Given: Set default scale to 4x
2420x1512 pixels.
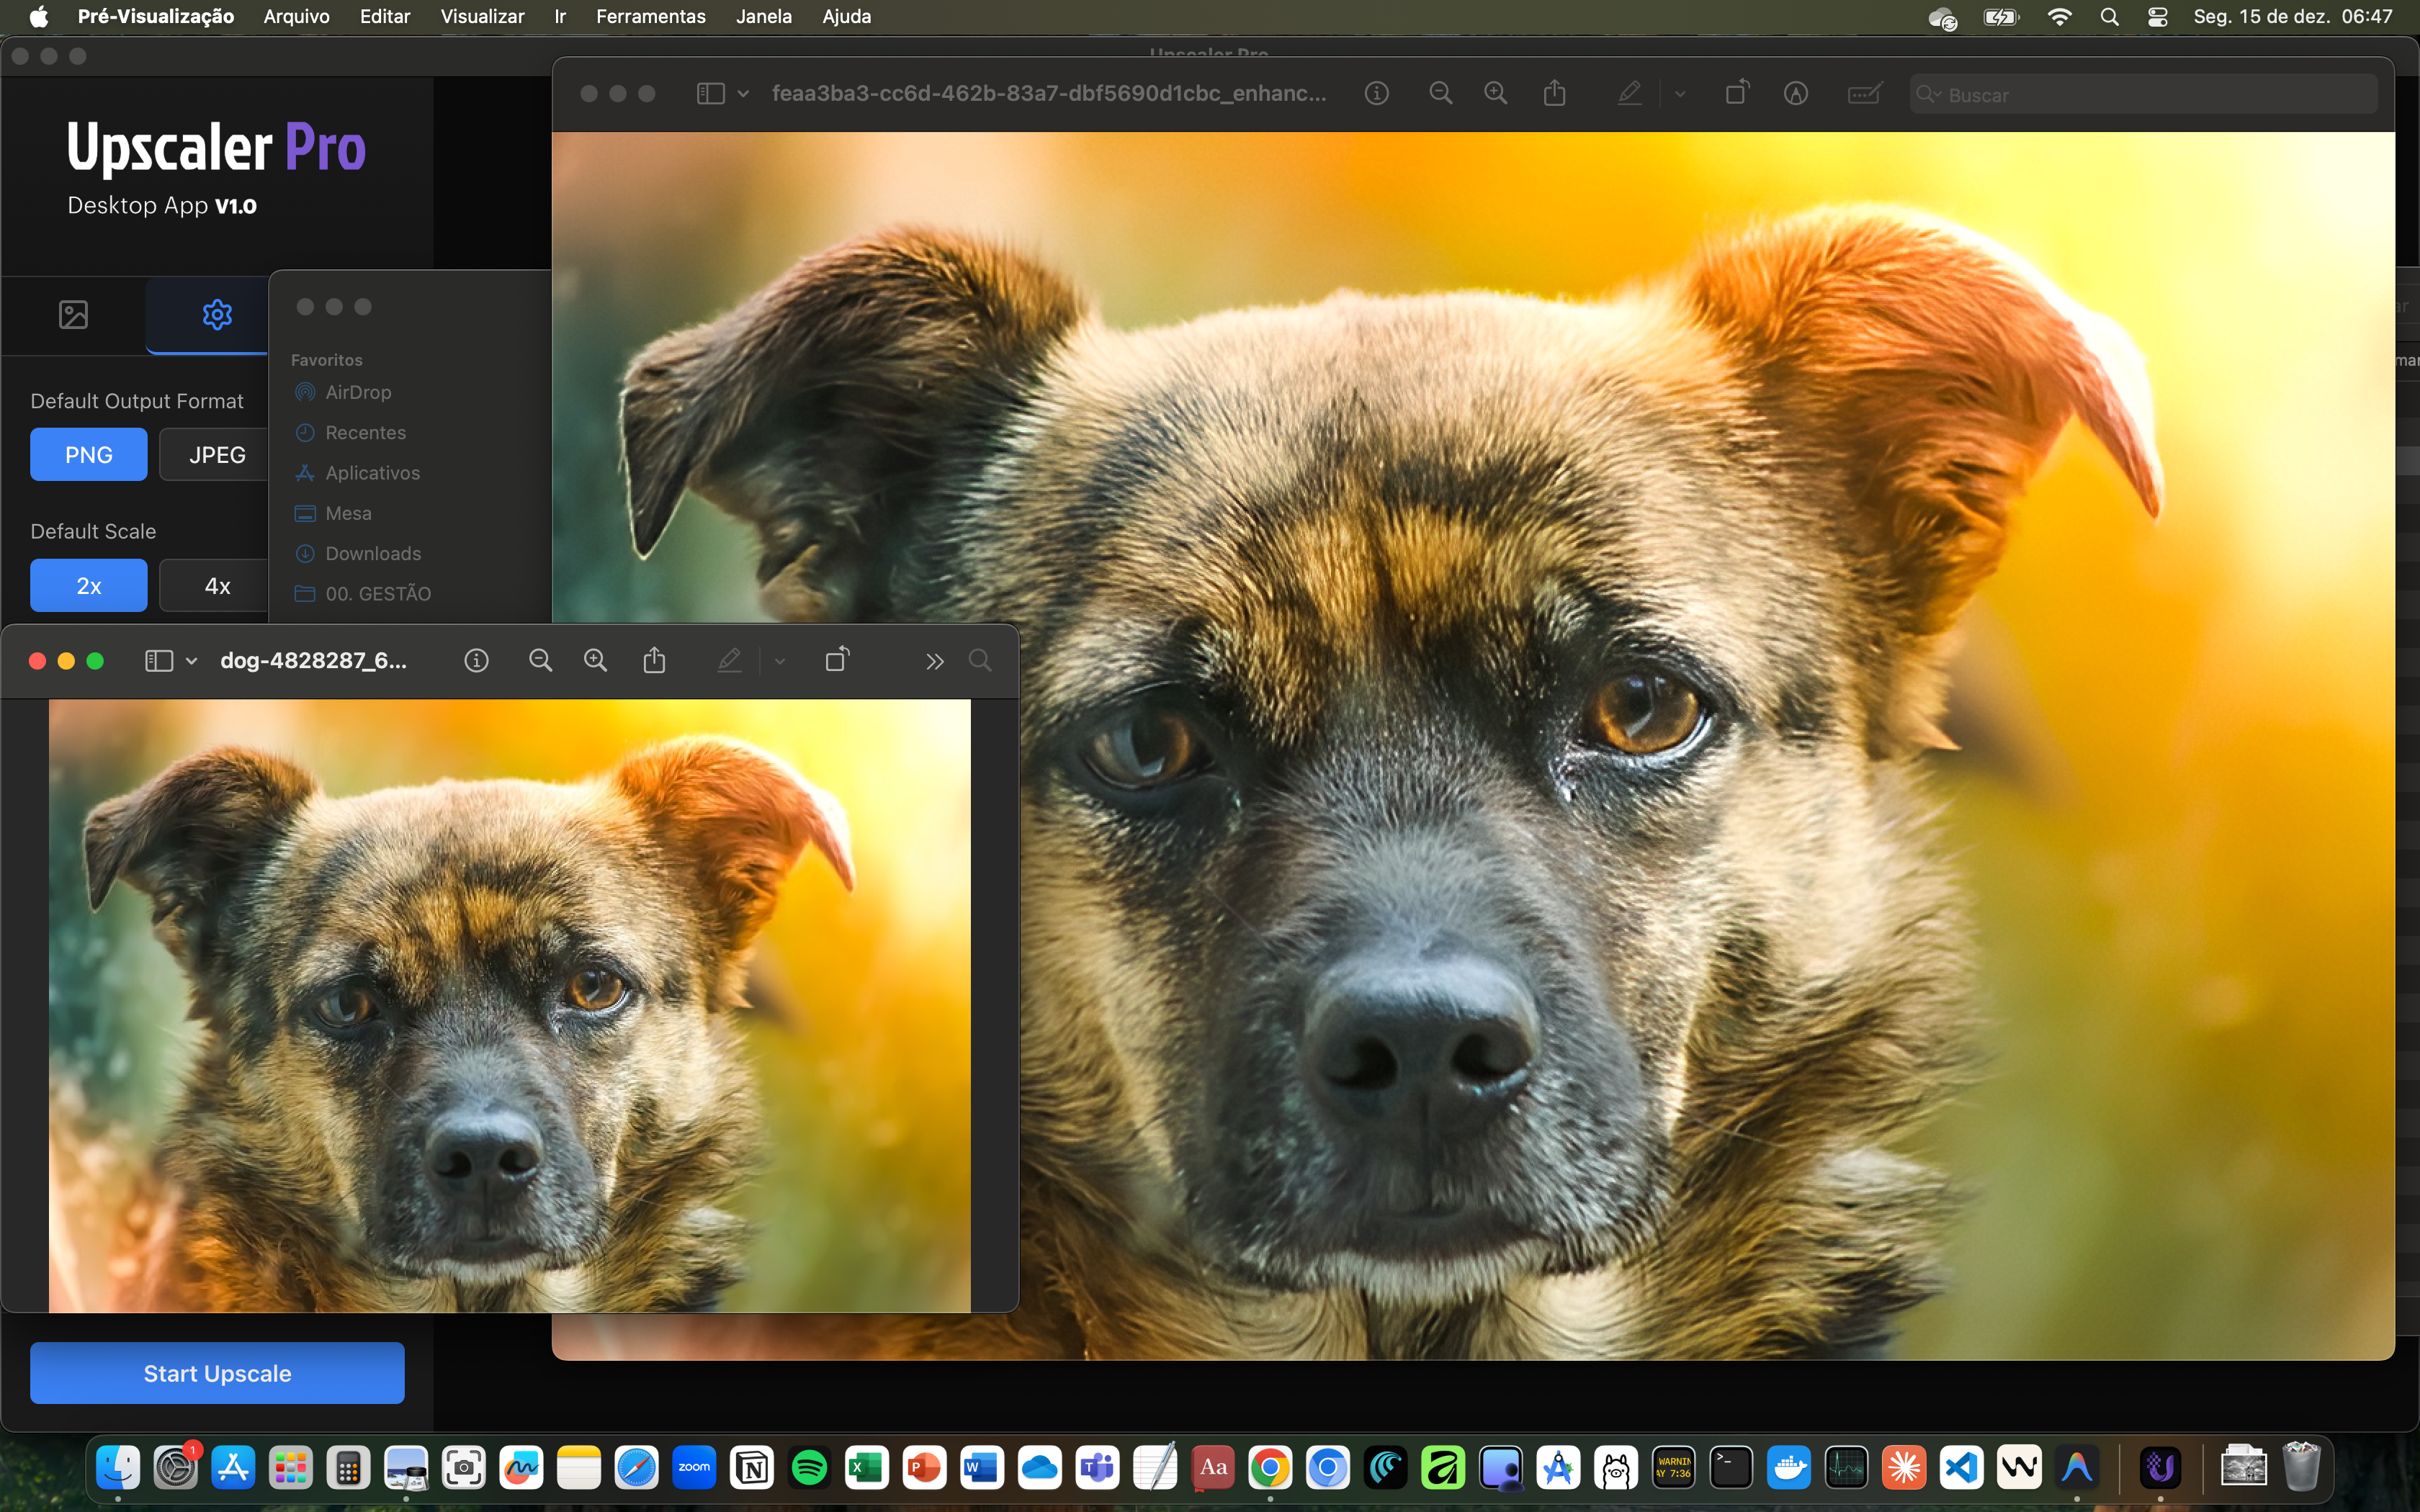Looking at the screenshot, I should [x=216, y=585].
